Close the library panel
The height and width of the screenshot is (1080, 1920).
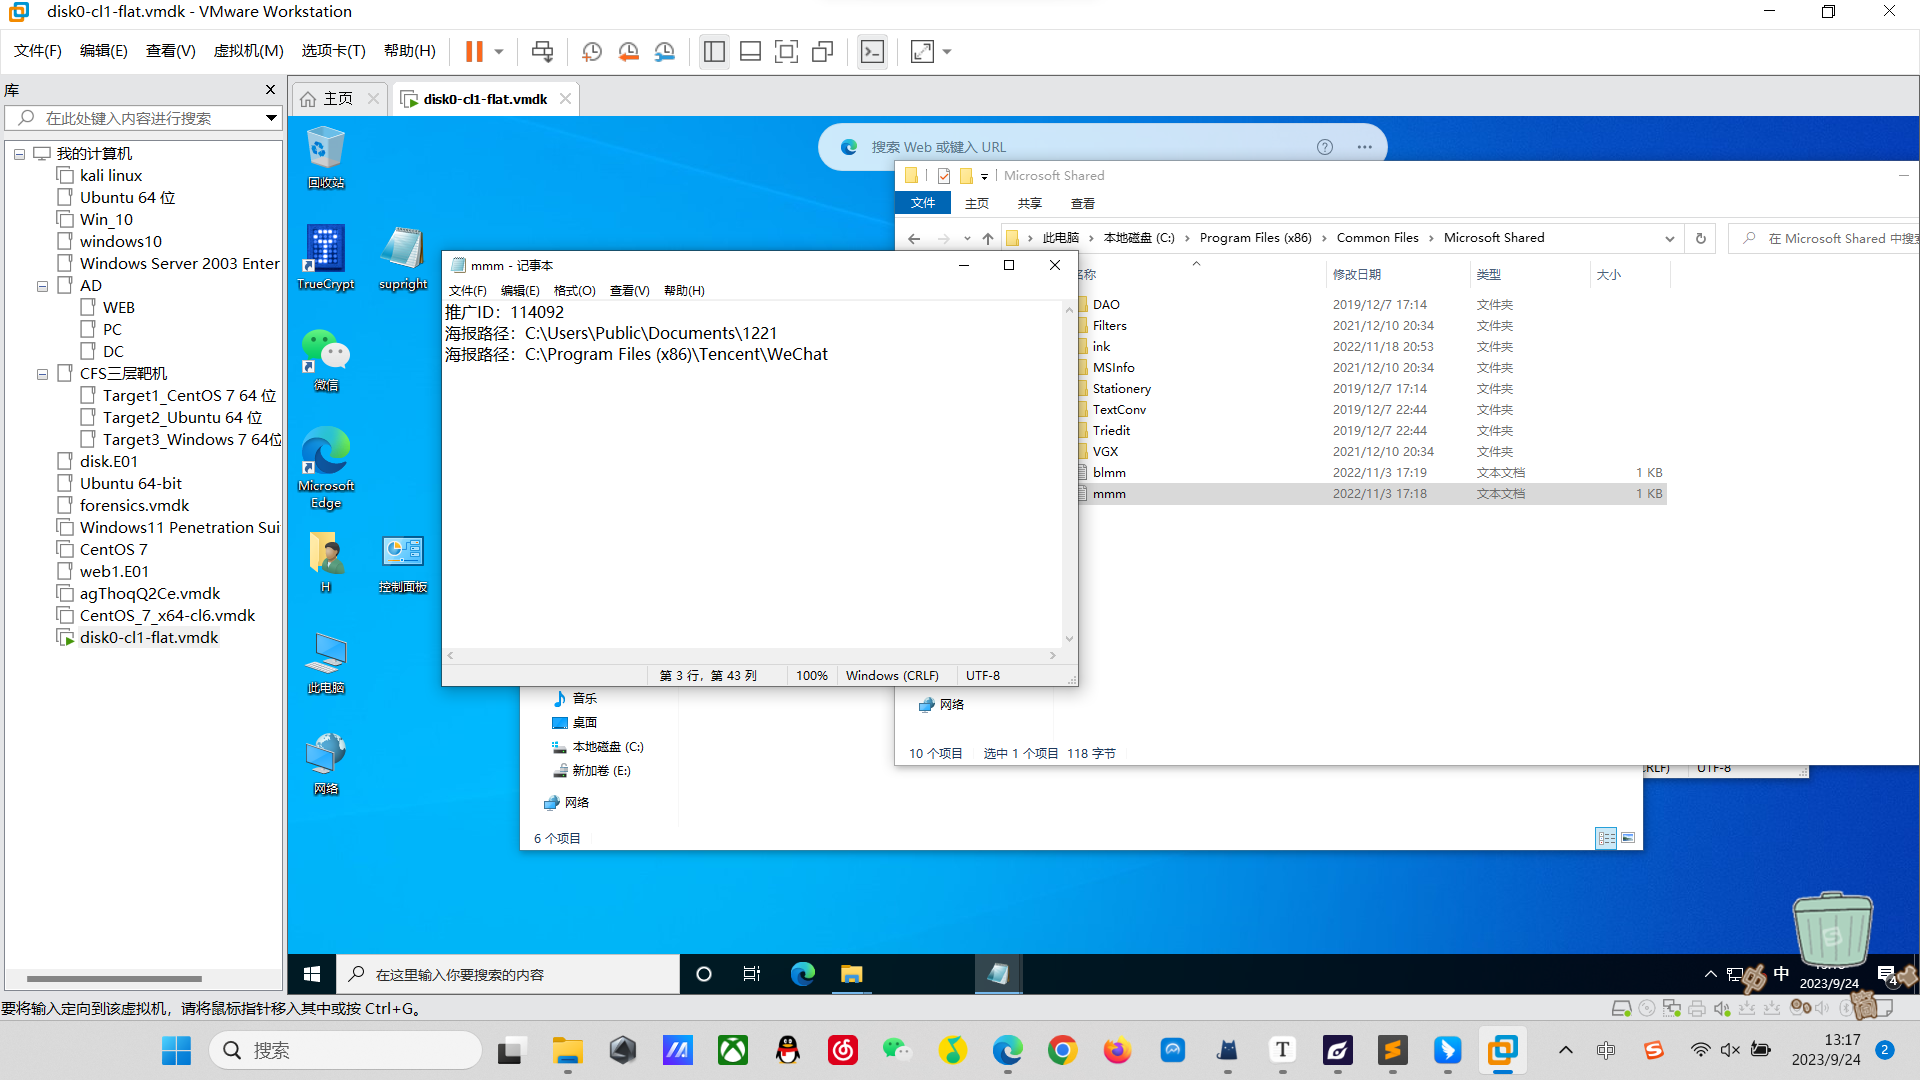pos(270,90)
